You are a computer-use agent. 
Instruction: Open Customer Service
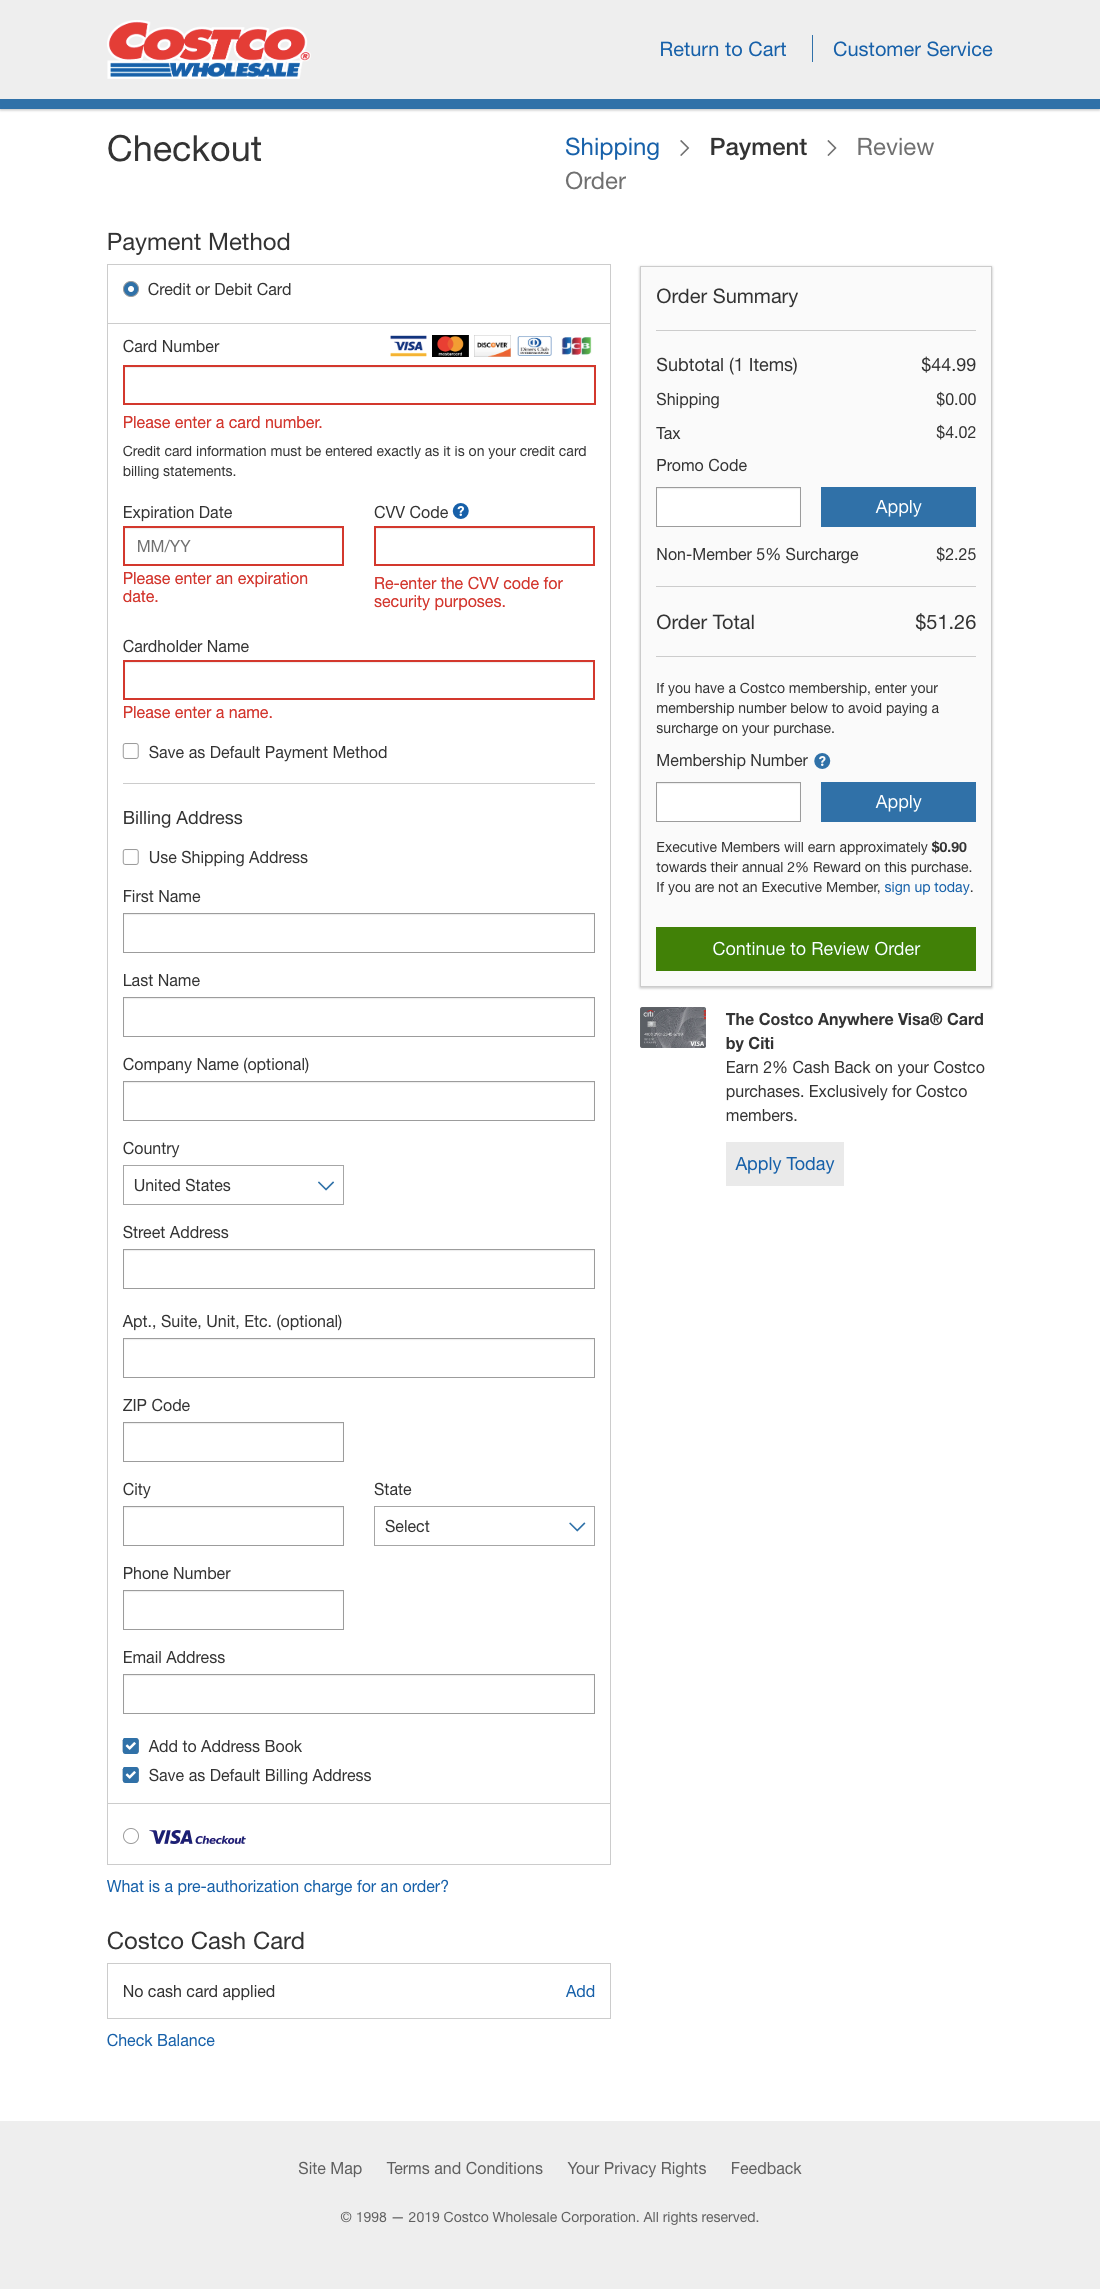(x=912, y=49)
